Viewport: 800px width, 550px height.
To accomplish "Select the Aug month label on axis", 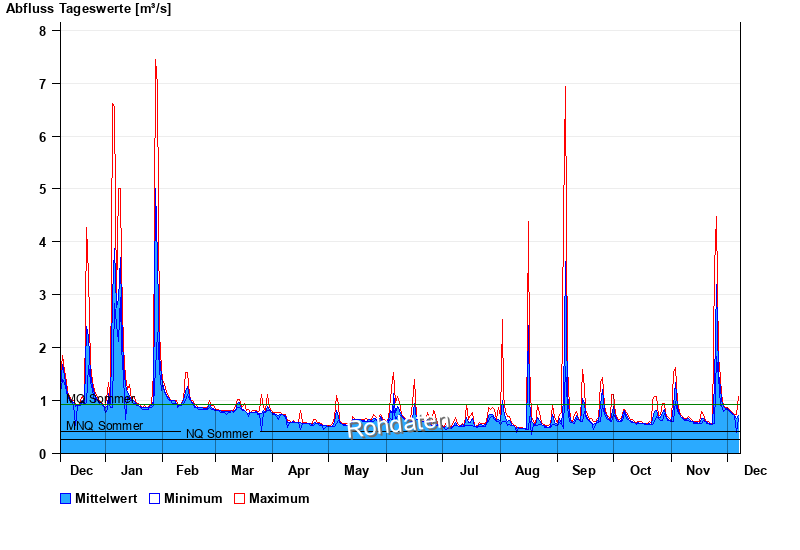I will [527, 471].
